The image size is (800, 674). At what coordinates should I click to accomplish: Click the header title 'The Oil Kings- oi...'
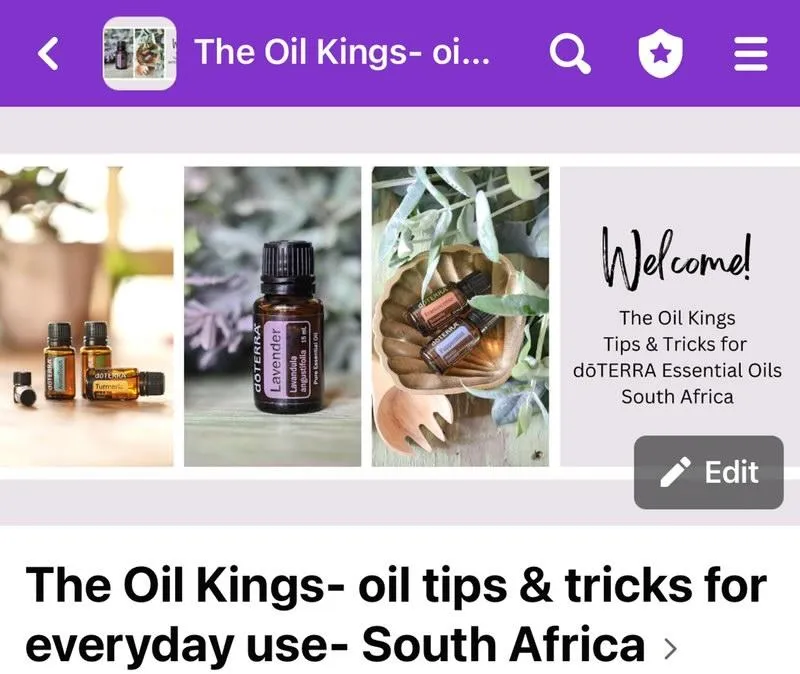click(342, 53)
